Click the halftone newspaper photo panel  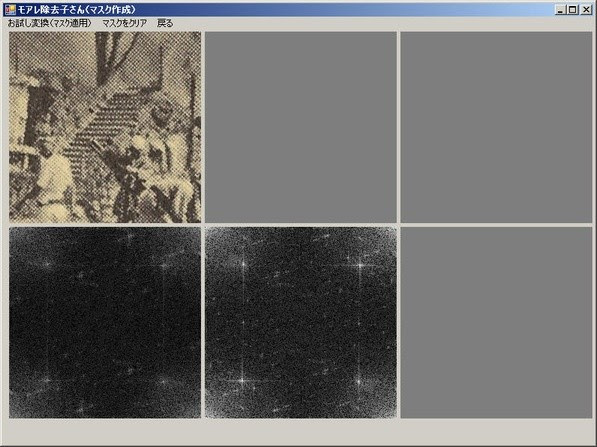point(105,127)
